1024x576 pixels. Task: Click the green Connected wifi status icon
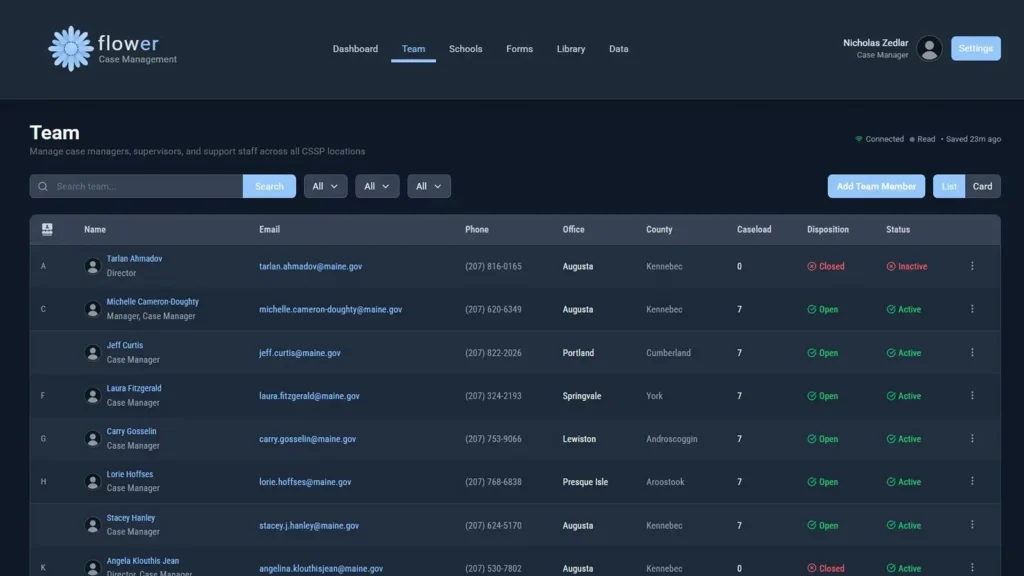pos(858,139)
